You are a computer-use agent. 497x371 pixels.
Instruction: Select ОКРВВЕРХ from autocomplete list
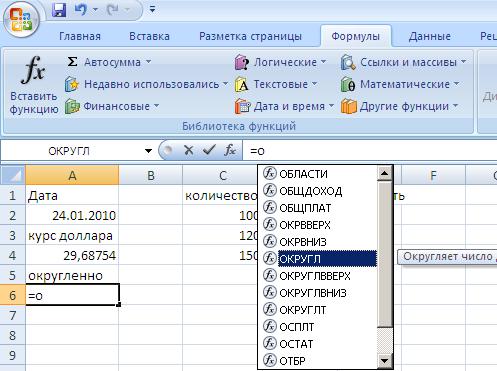coord(320,225)
